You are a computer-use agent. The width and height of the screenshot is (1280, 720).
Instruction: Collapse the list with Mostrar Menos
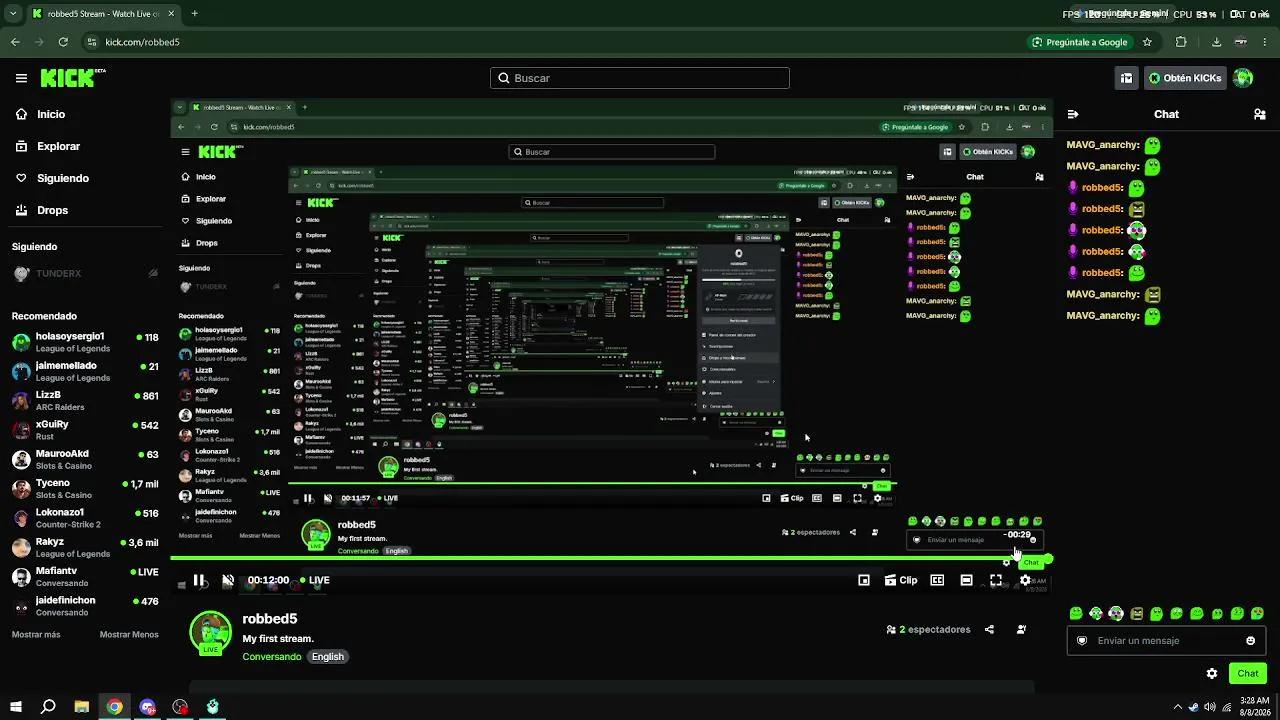coord(129,635)
